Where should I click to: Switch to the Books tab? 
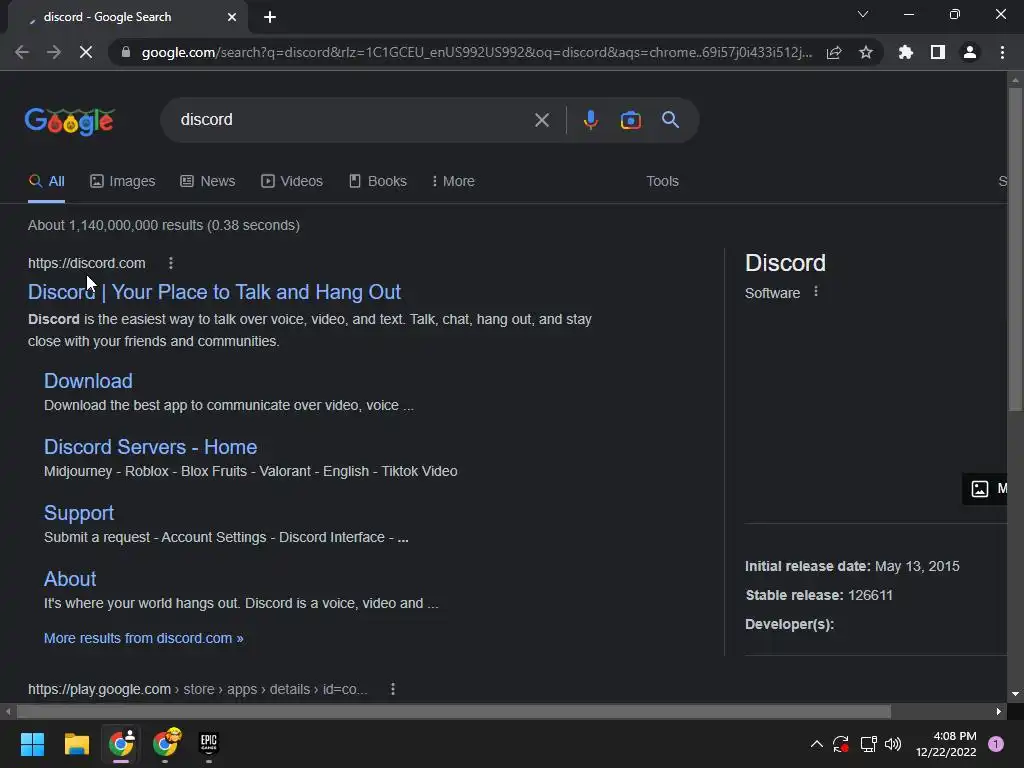tap(377, 182)
